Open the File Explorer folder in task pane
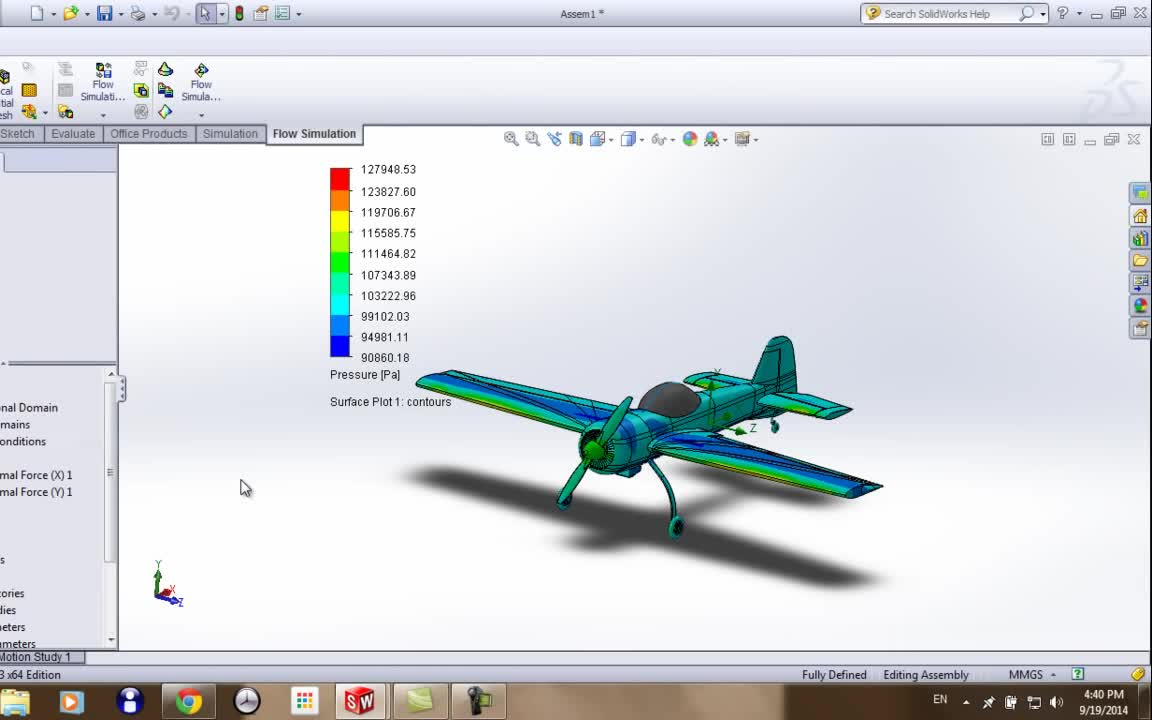Viewport: 1152px width, 720px height. coord(1140,262)
